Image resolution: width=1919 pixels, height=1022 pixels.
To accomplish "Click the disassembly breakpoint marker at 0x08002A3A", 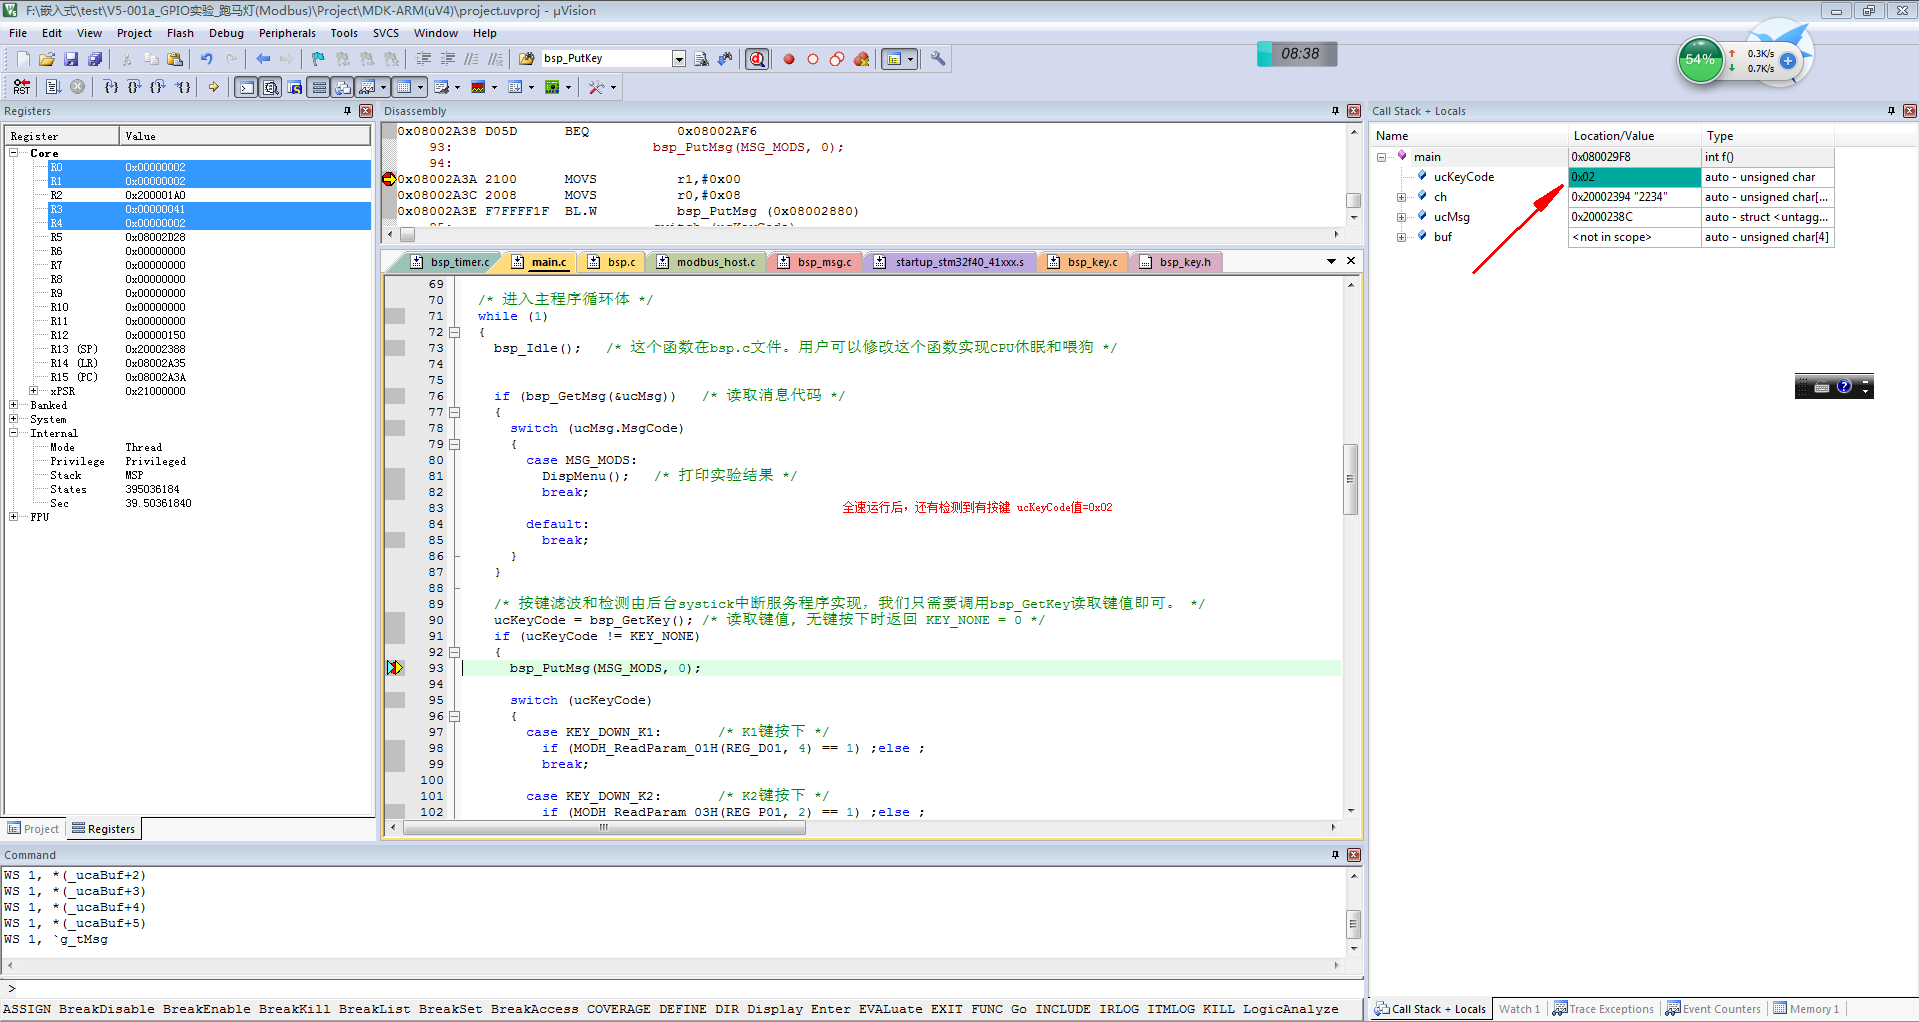I will click(389, 179).
